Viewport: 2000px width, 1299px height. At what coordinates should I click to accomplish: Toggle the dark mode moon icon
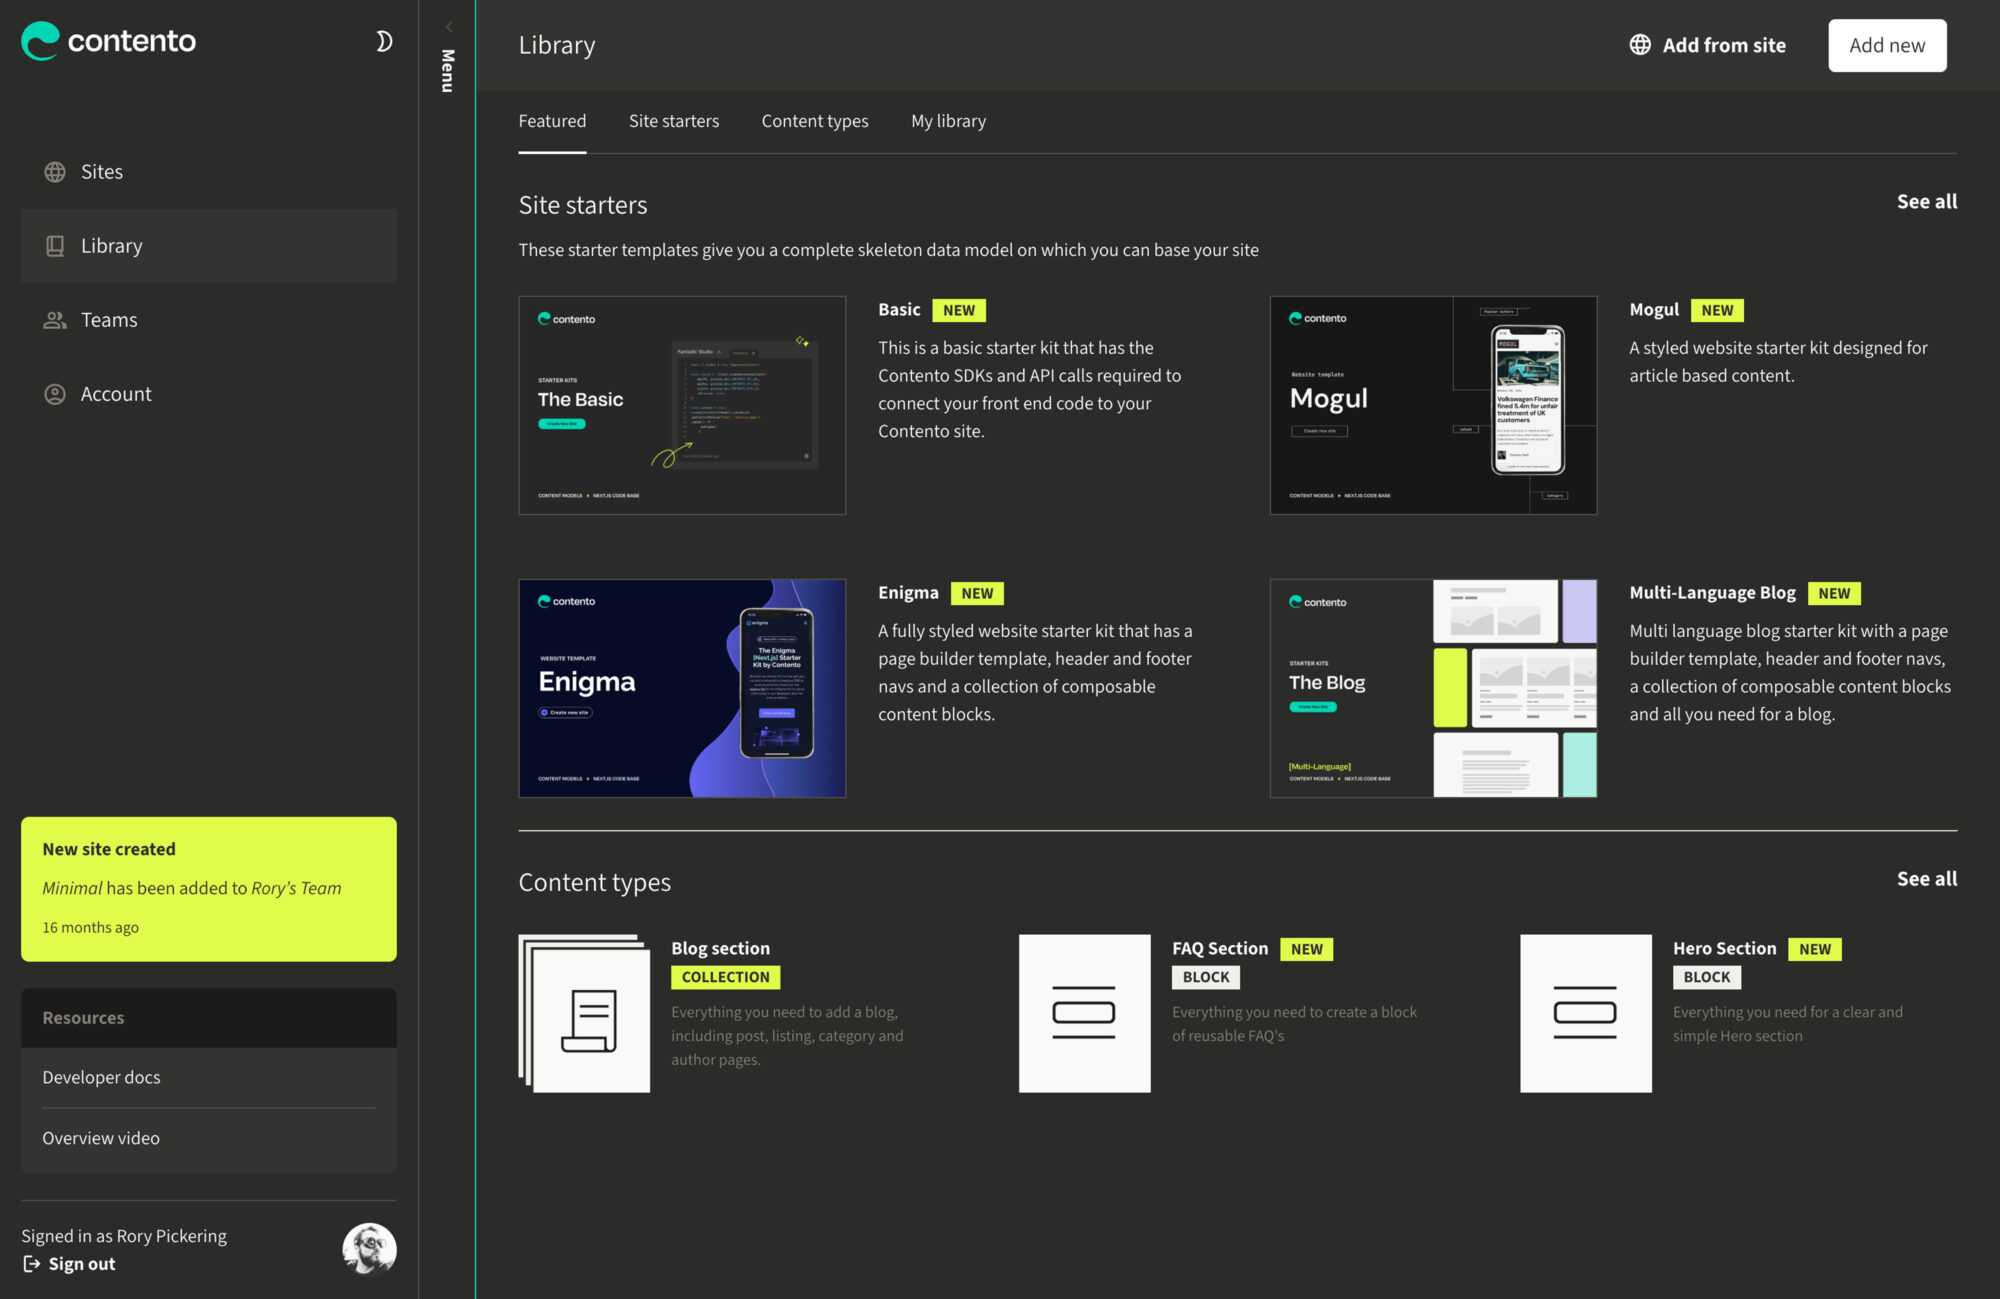pyautogui.click(x=383, y=41)
